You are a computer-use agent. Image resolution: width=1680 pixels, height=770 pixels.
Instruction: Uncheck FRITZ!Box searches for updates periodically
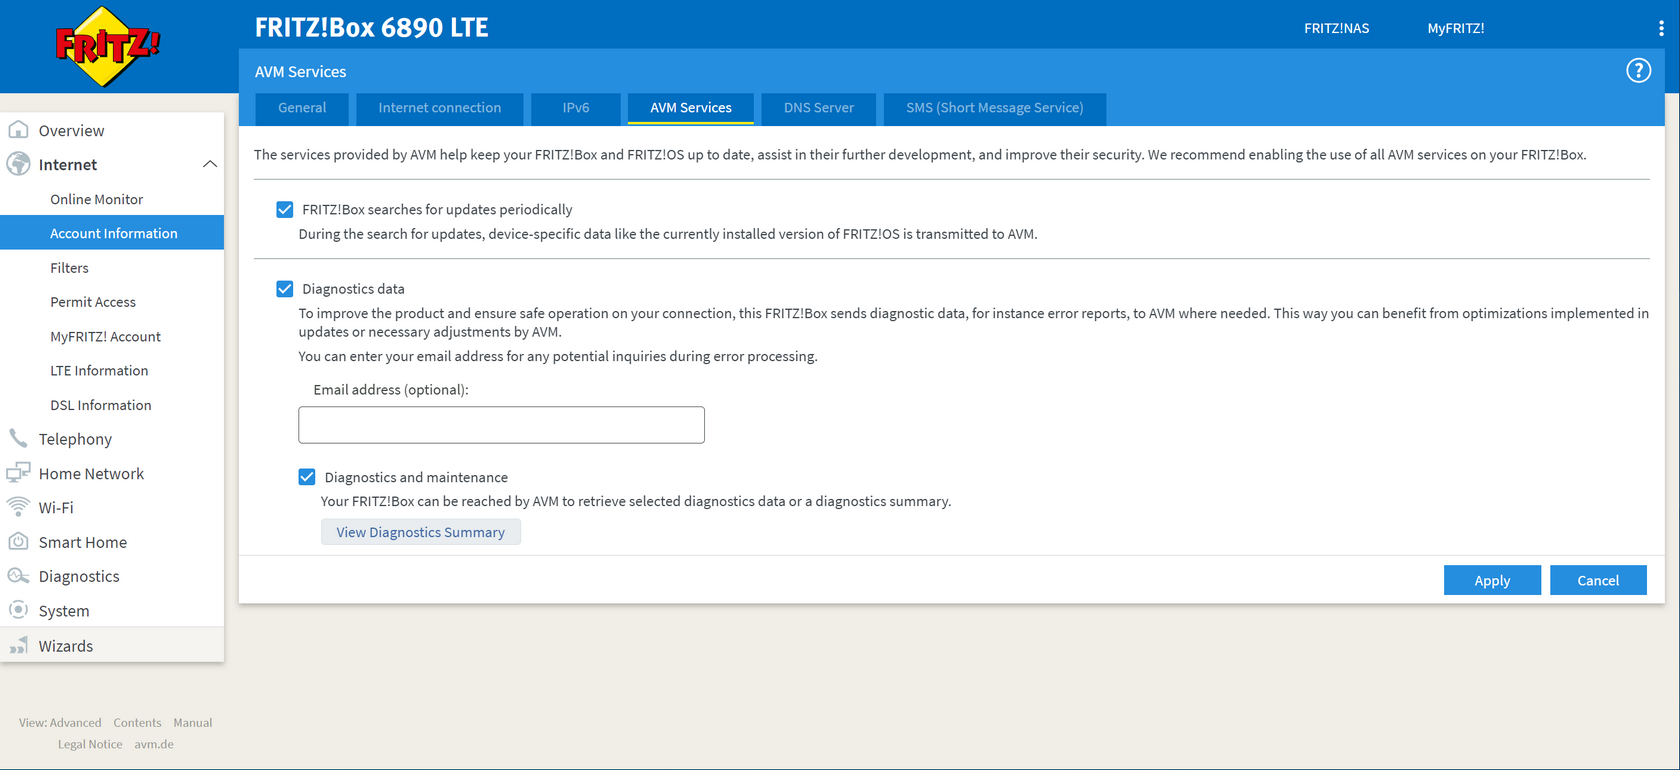coord(285,209)
